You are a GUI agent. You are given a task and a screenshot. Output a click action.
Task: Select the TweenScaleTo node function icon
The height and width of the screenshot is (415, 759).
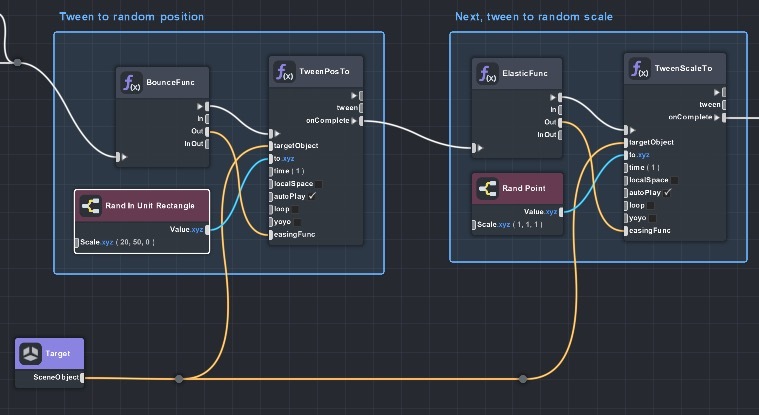coord(639,69)
